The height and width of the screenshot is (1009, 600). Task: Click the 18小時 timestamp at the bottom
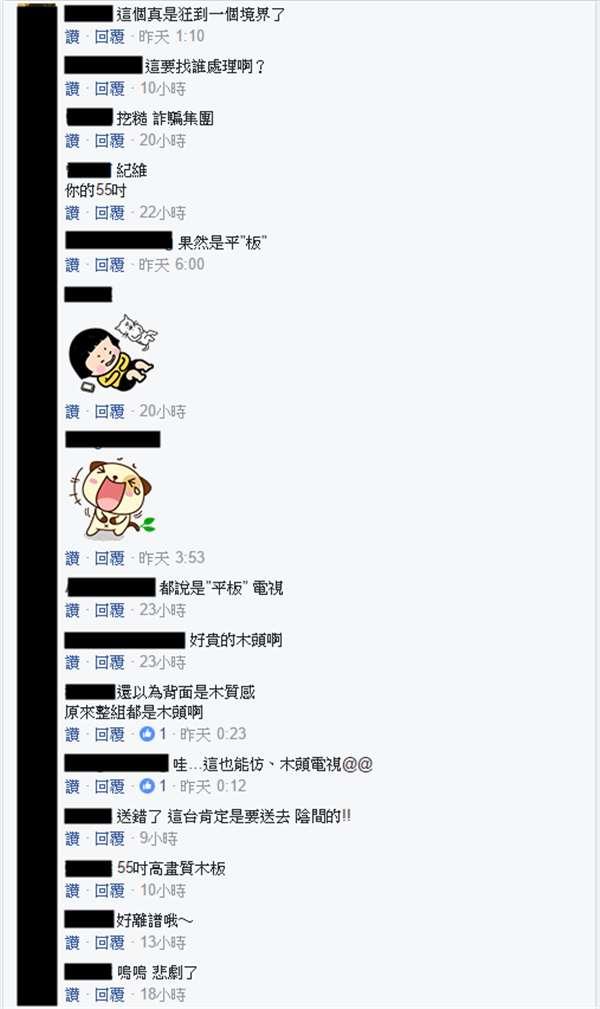pyautogui.click(x=163, y=995)
